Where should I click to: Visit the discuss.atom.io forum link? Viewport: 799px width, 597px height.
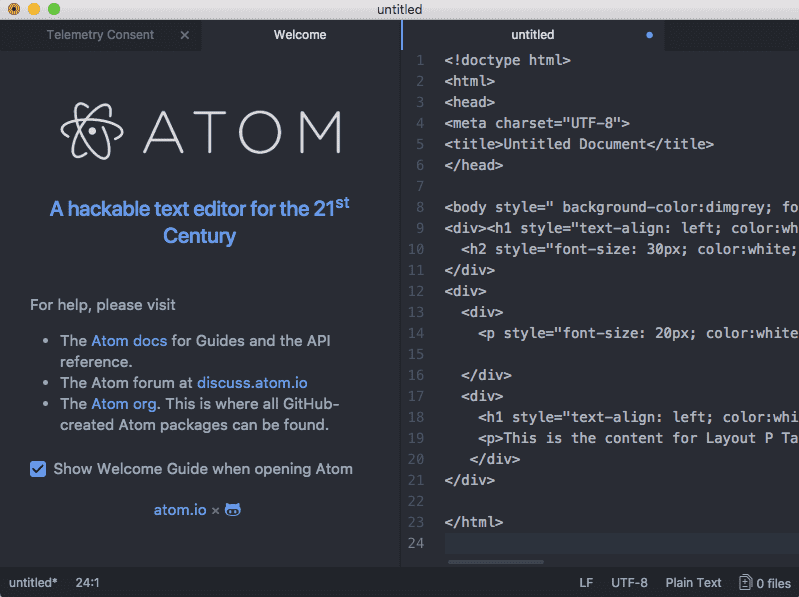pyautogui.click(x=252, y=383)
